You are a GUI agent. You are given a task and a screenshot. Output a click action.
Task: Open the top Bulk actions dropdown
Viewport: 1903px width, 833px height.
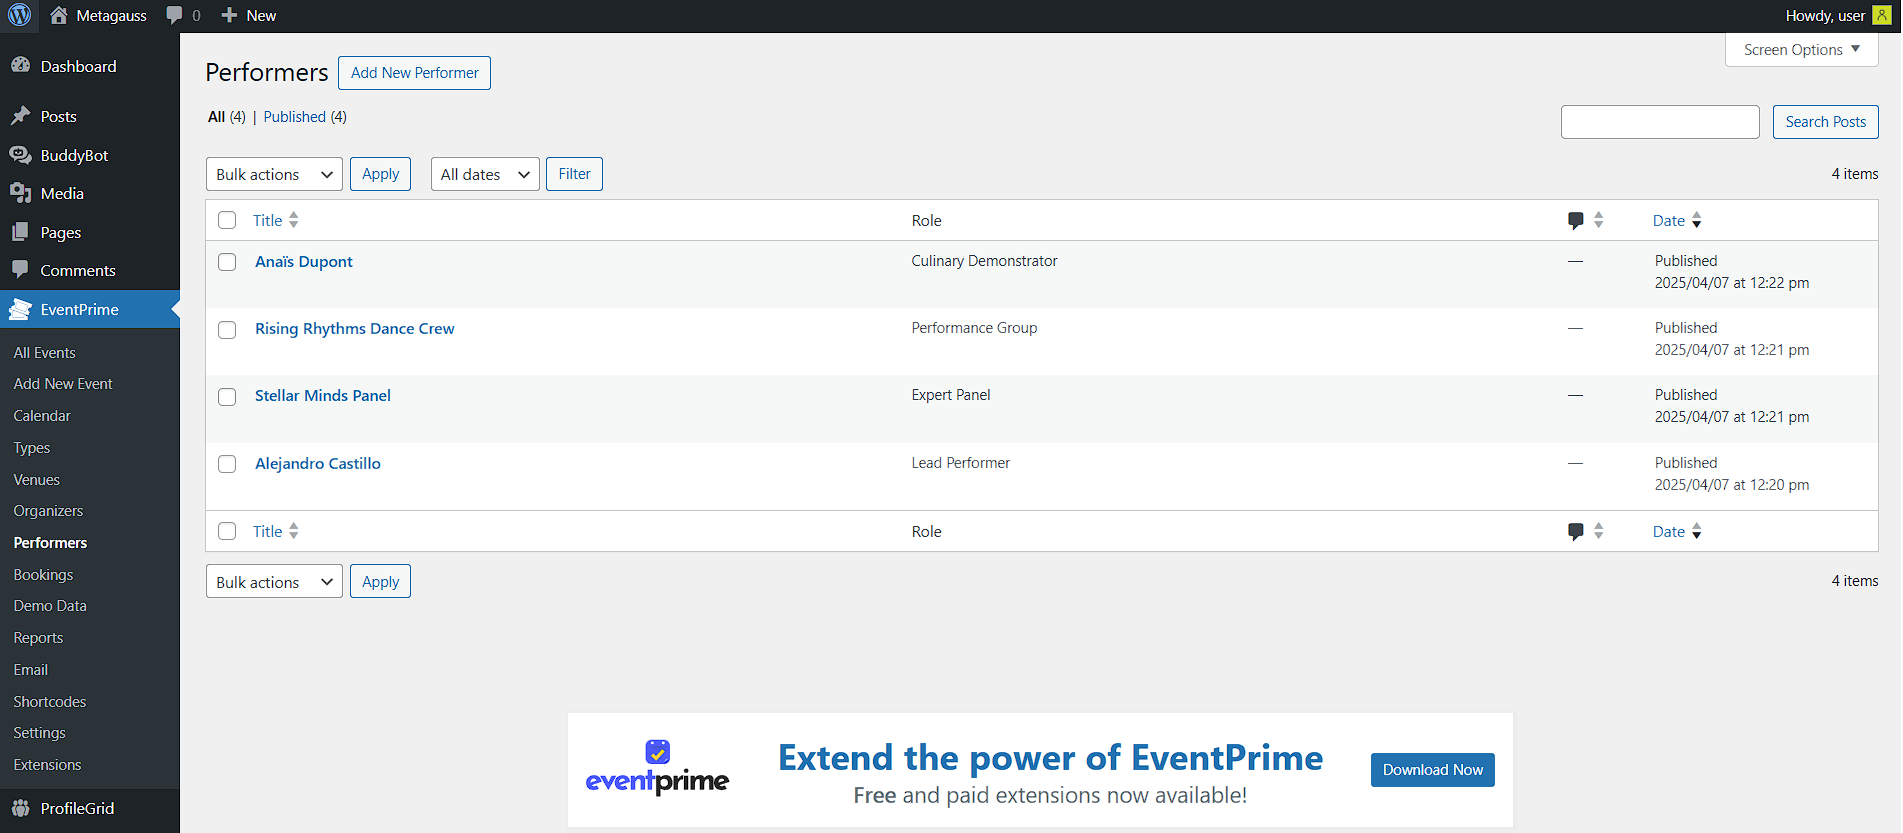274,174
